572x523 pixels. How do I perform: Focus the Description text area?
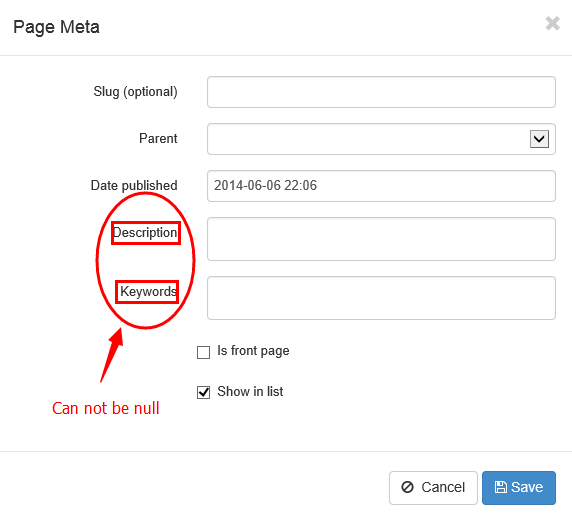coord(381,239)
